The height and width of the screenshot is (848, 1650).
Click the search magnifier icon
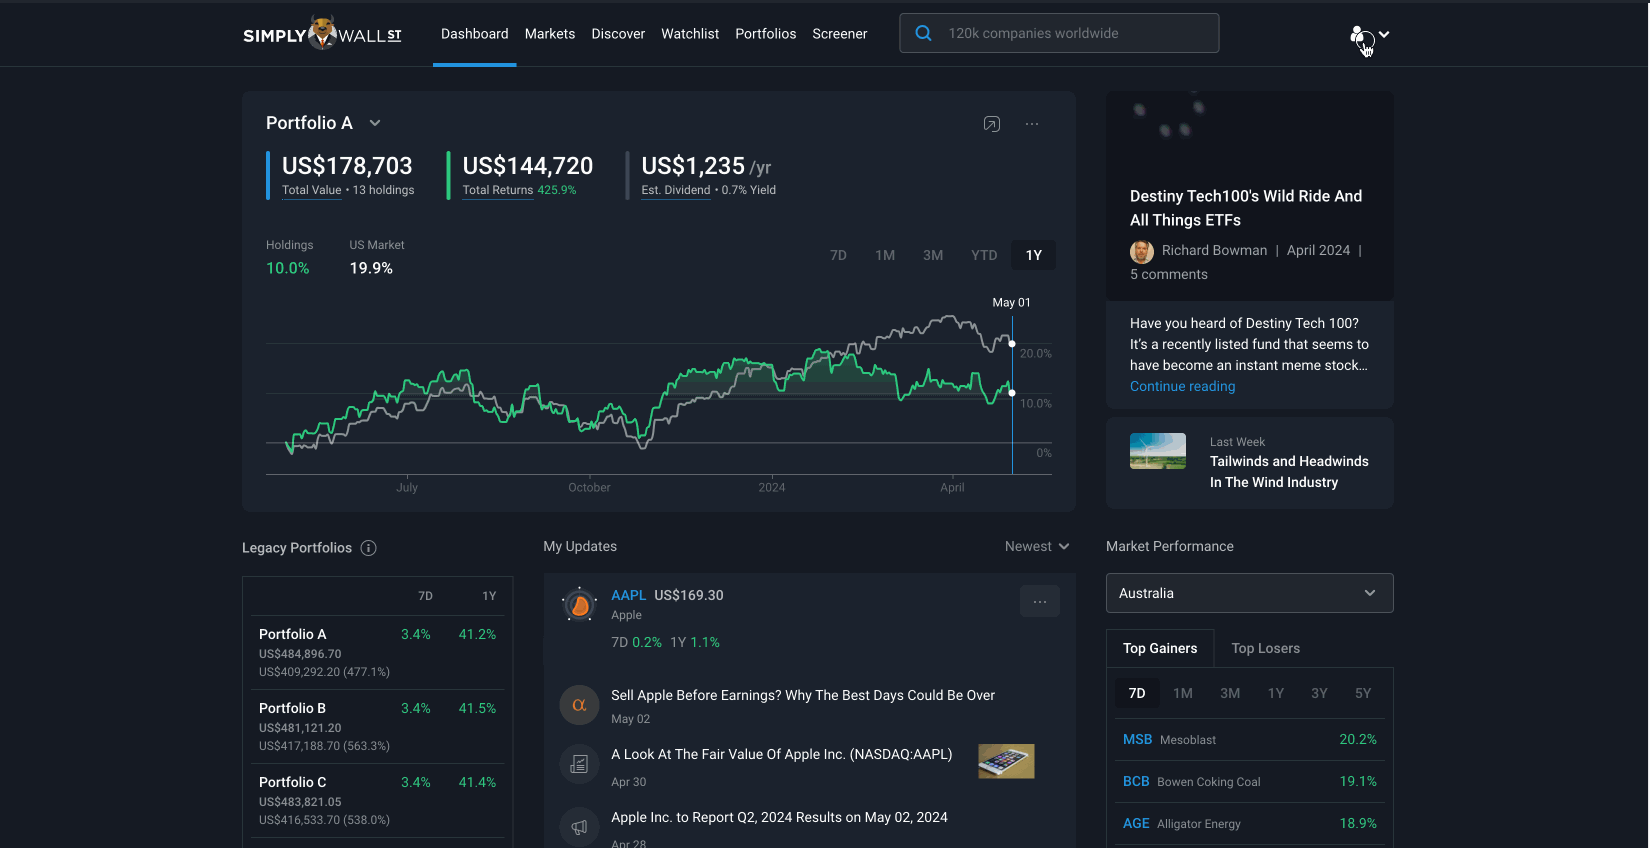(x=924, y=33)
